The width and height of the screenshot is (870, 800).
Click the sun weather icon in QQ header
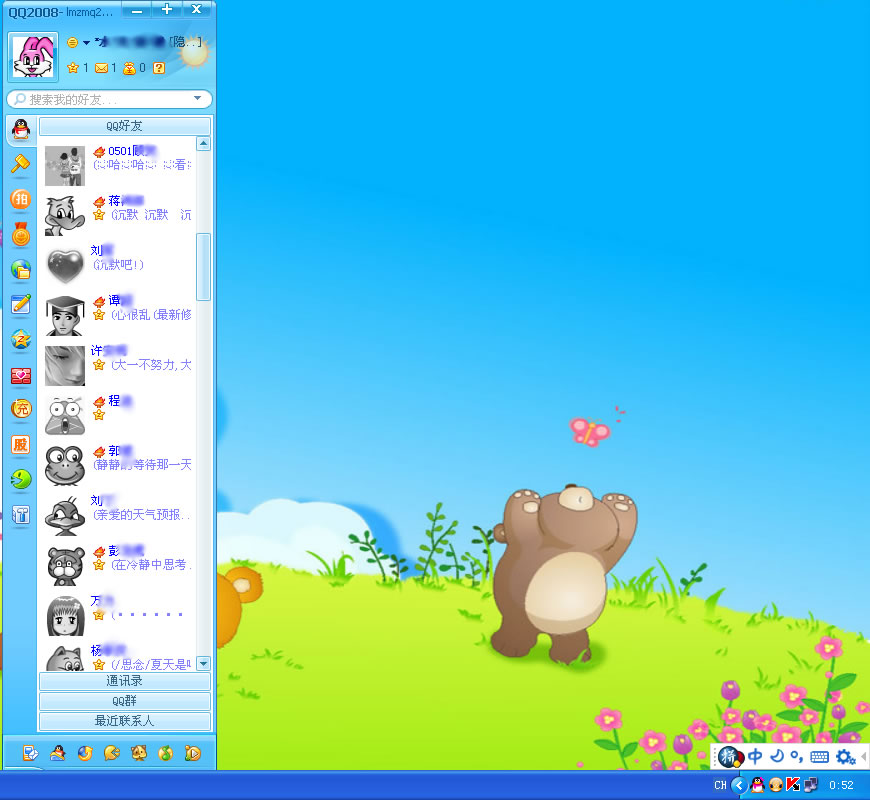click(194, 54)
